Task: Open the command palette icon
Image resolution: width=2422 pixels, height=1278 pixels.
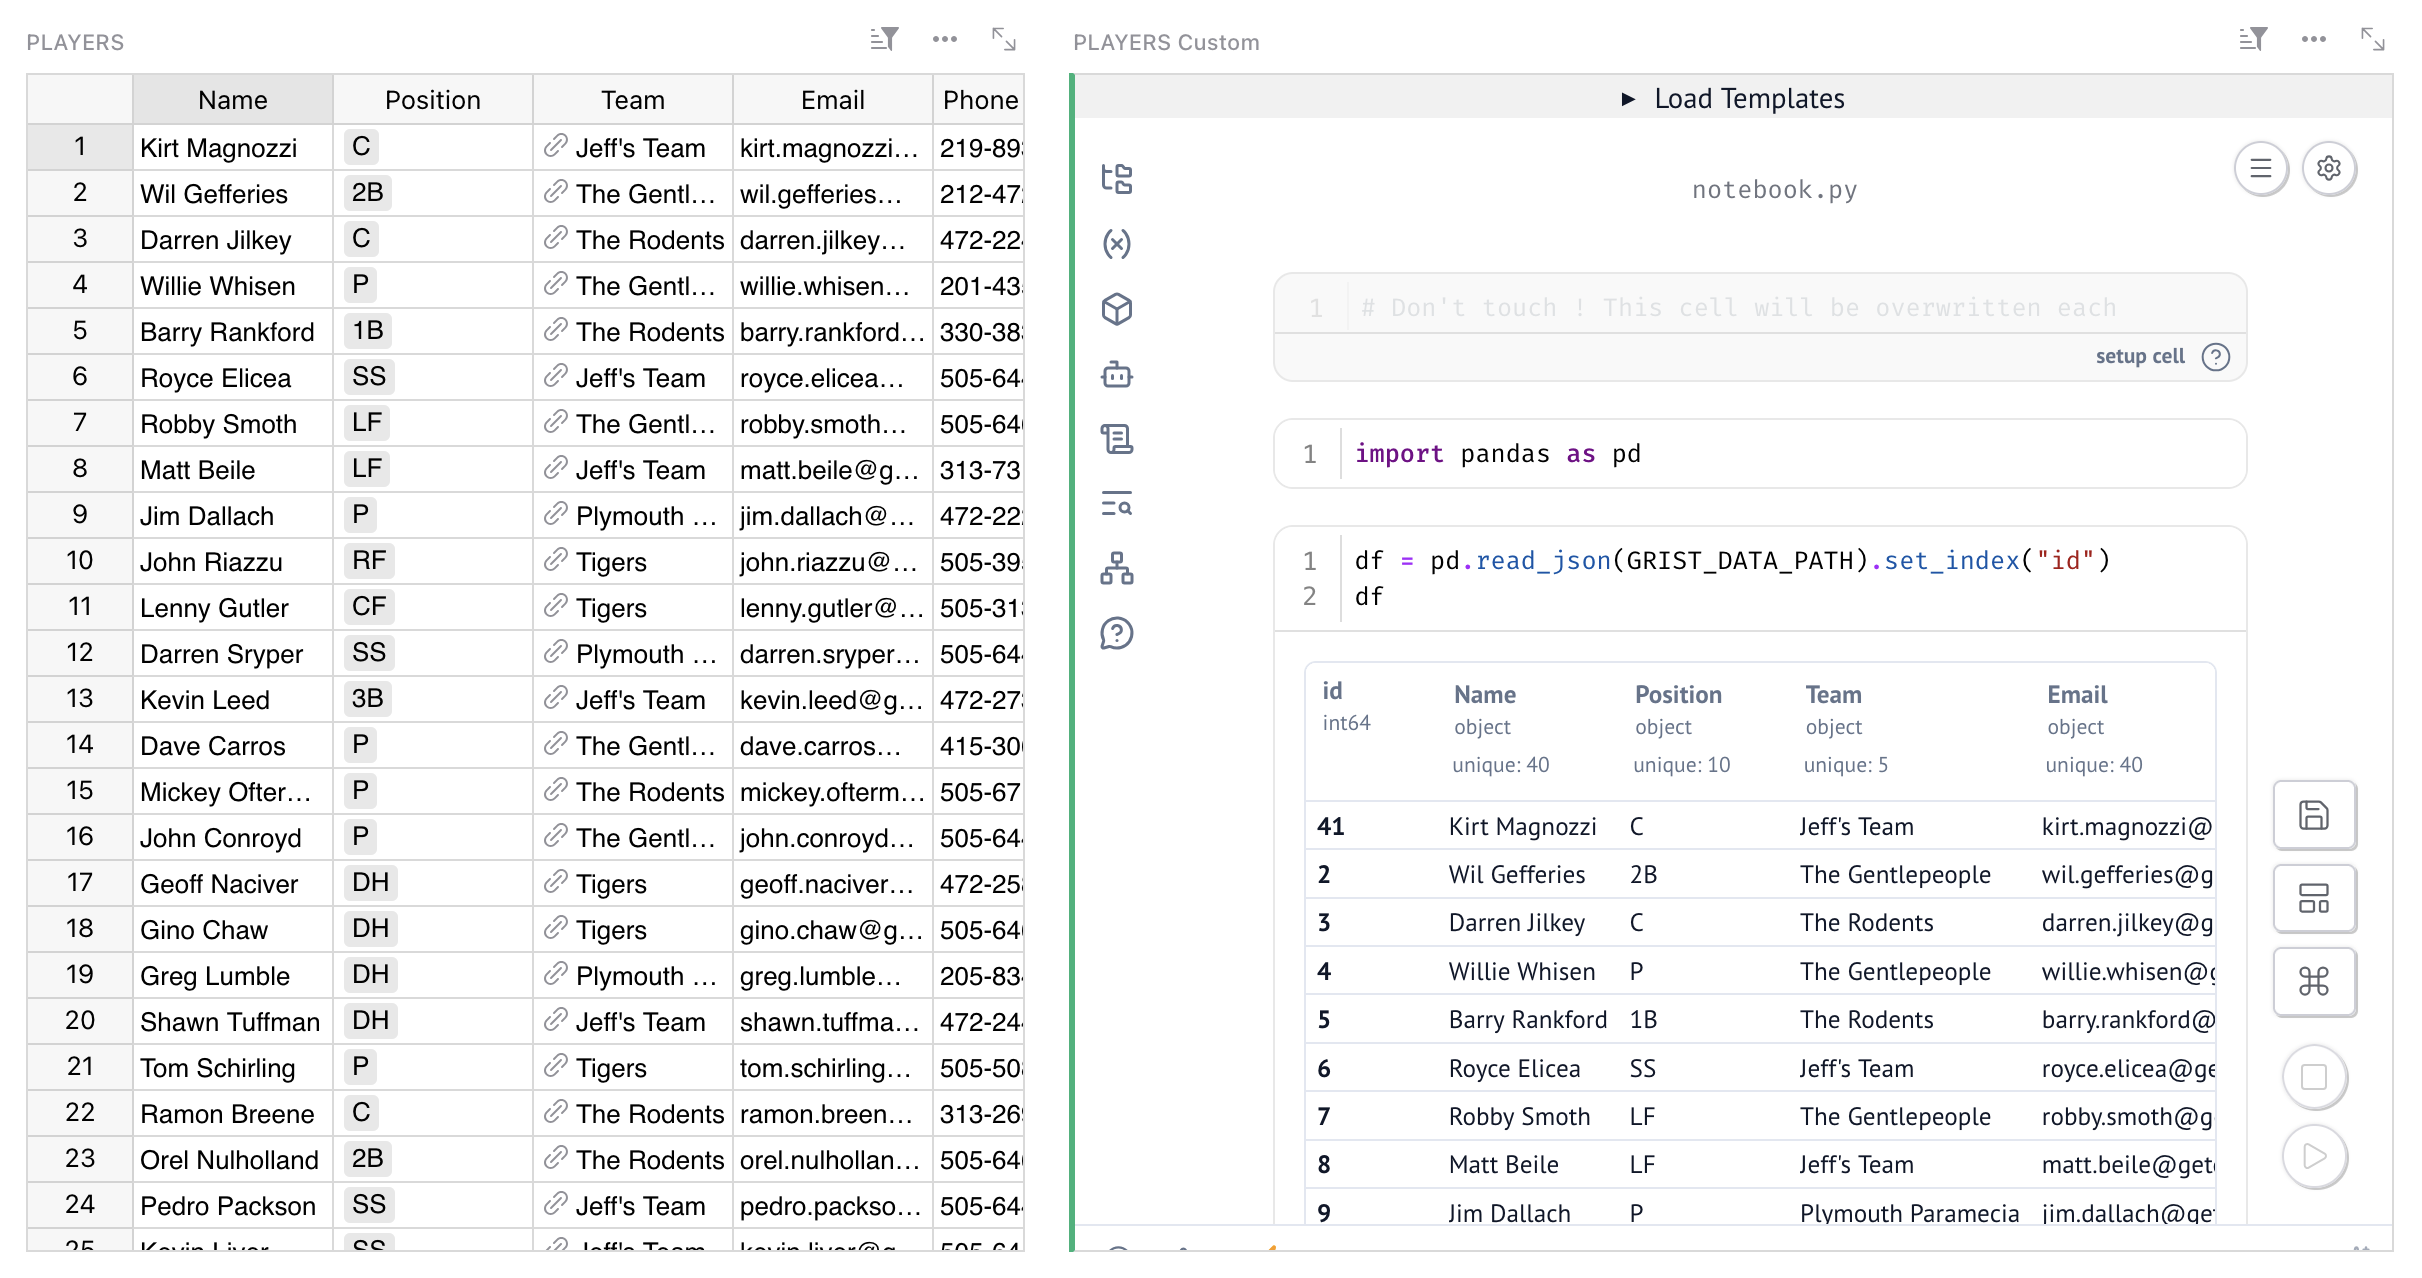Action: coord(2313,981)
